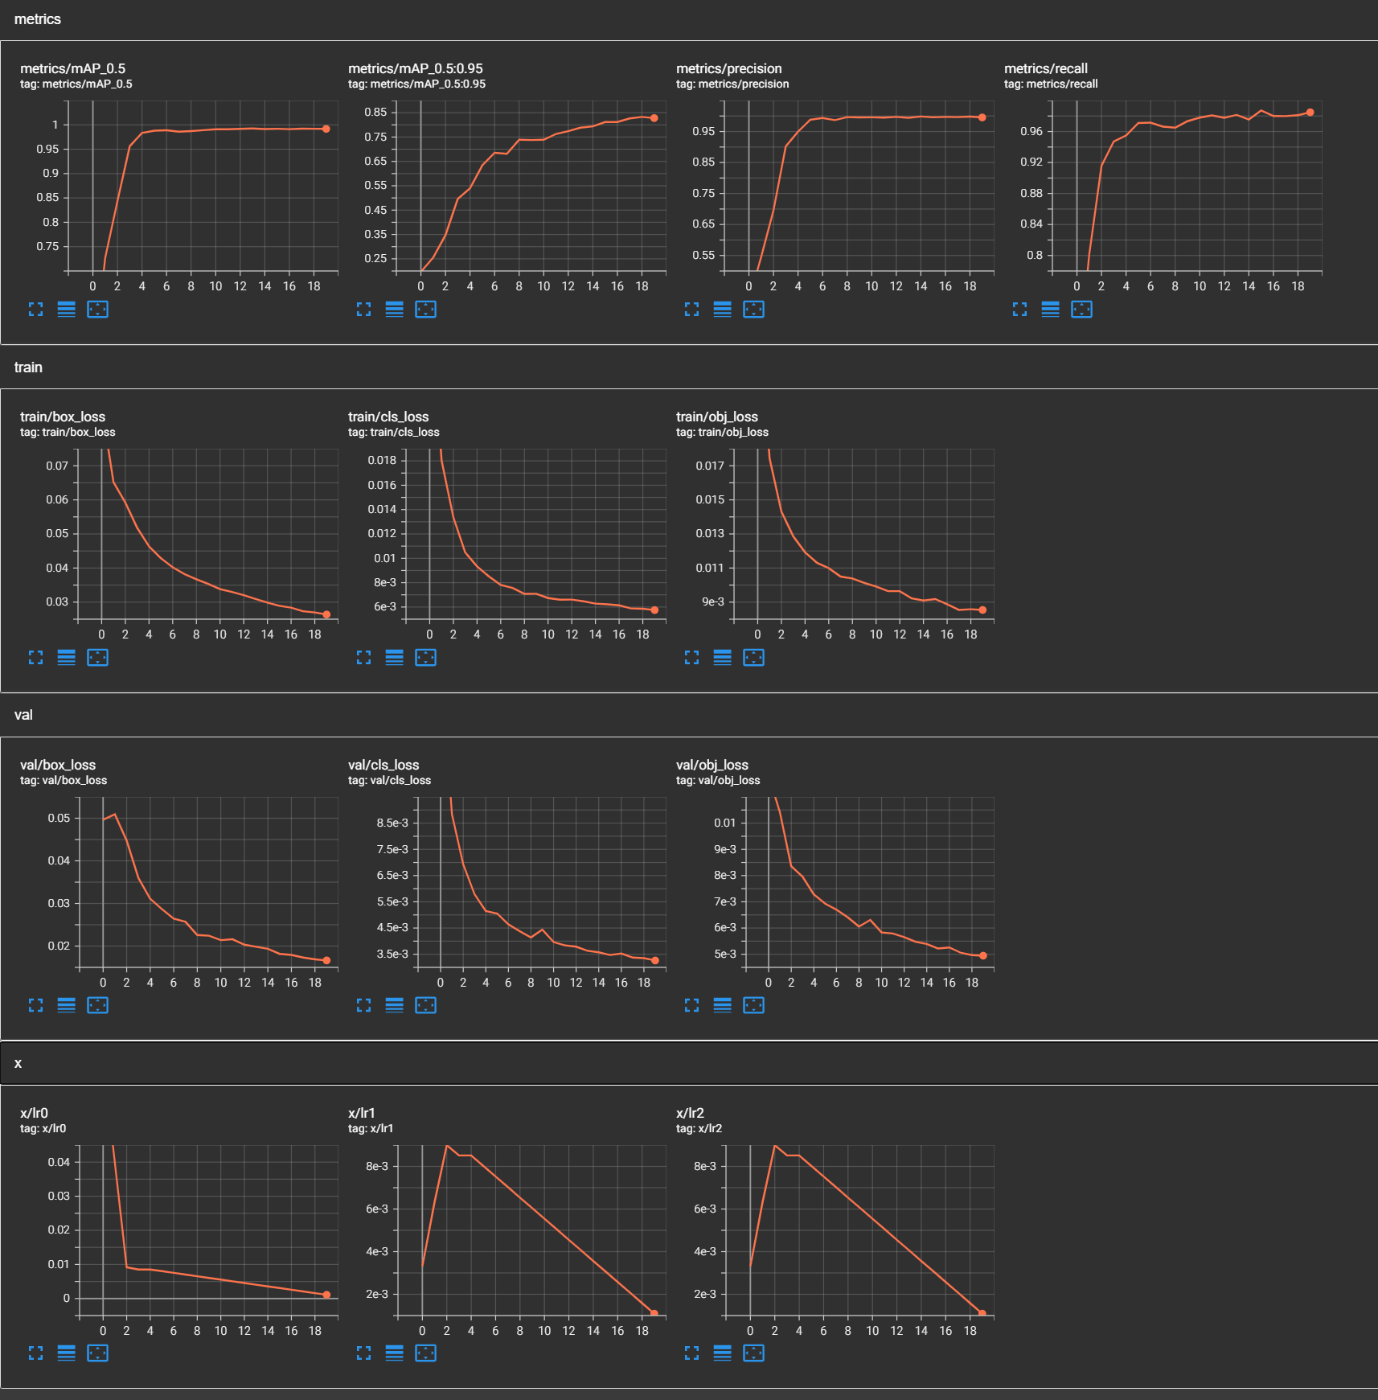Fit domain to data on metrics/mAP_0.5:0.95 chart
Screen dimensions: 1378x1400
click(426, 309)
